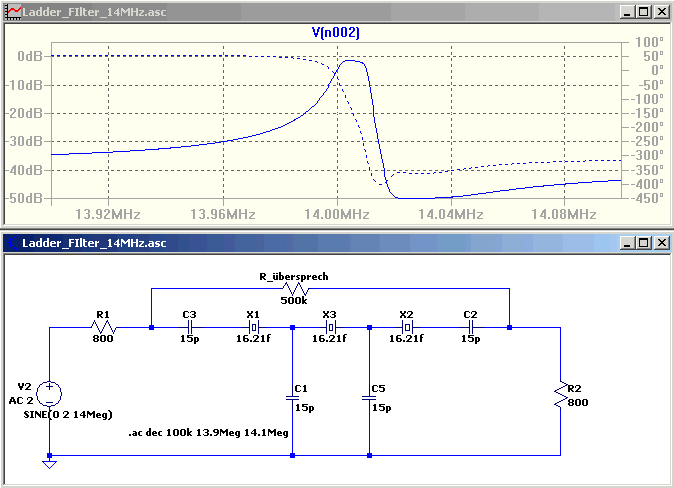674x488 pixels.
Task: Select crystal X2 symbol in the schematic
Action: click(x=407, y=328)
